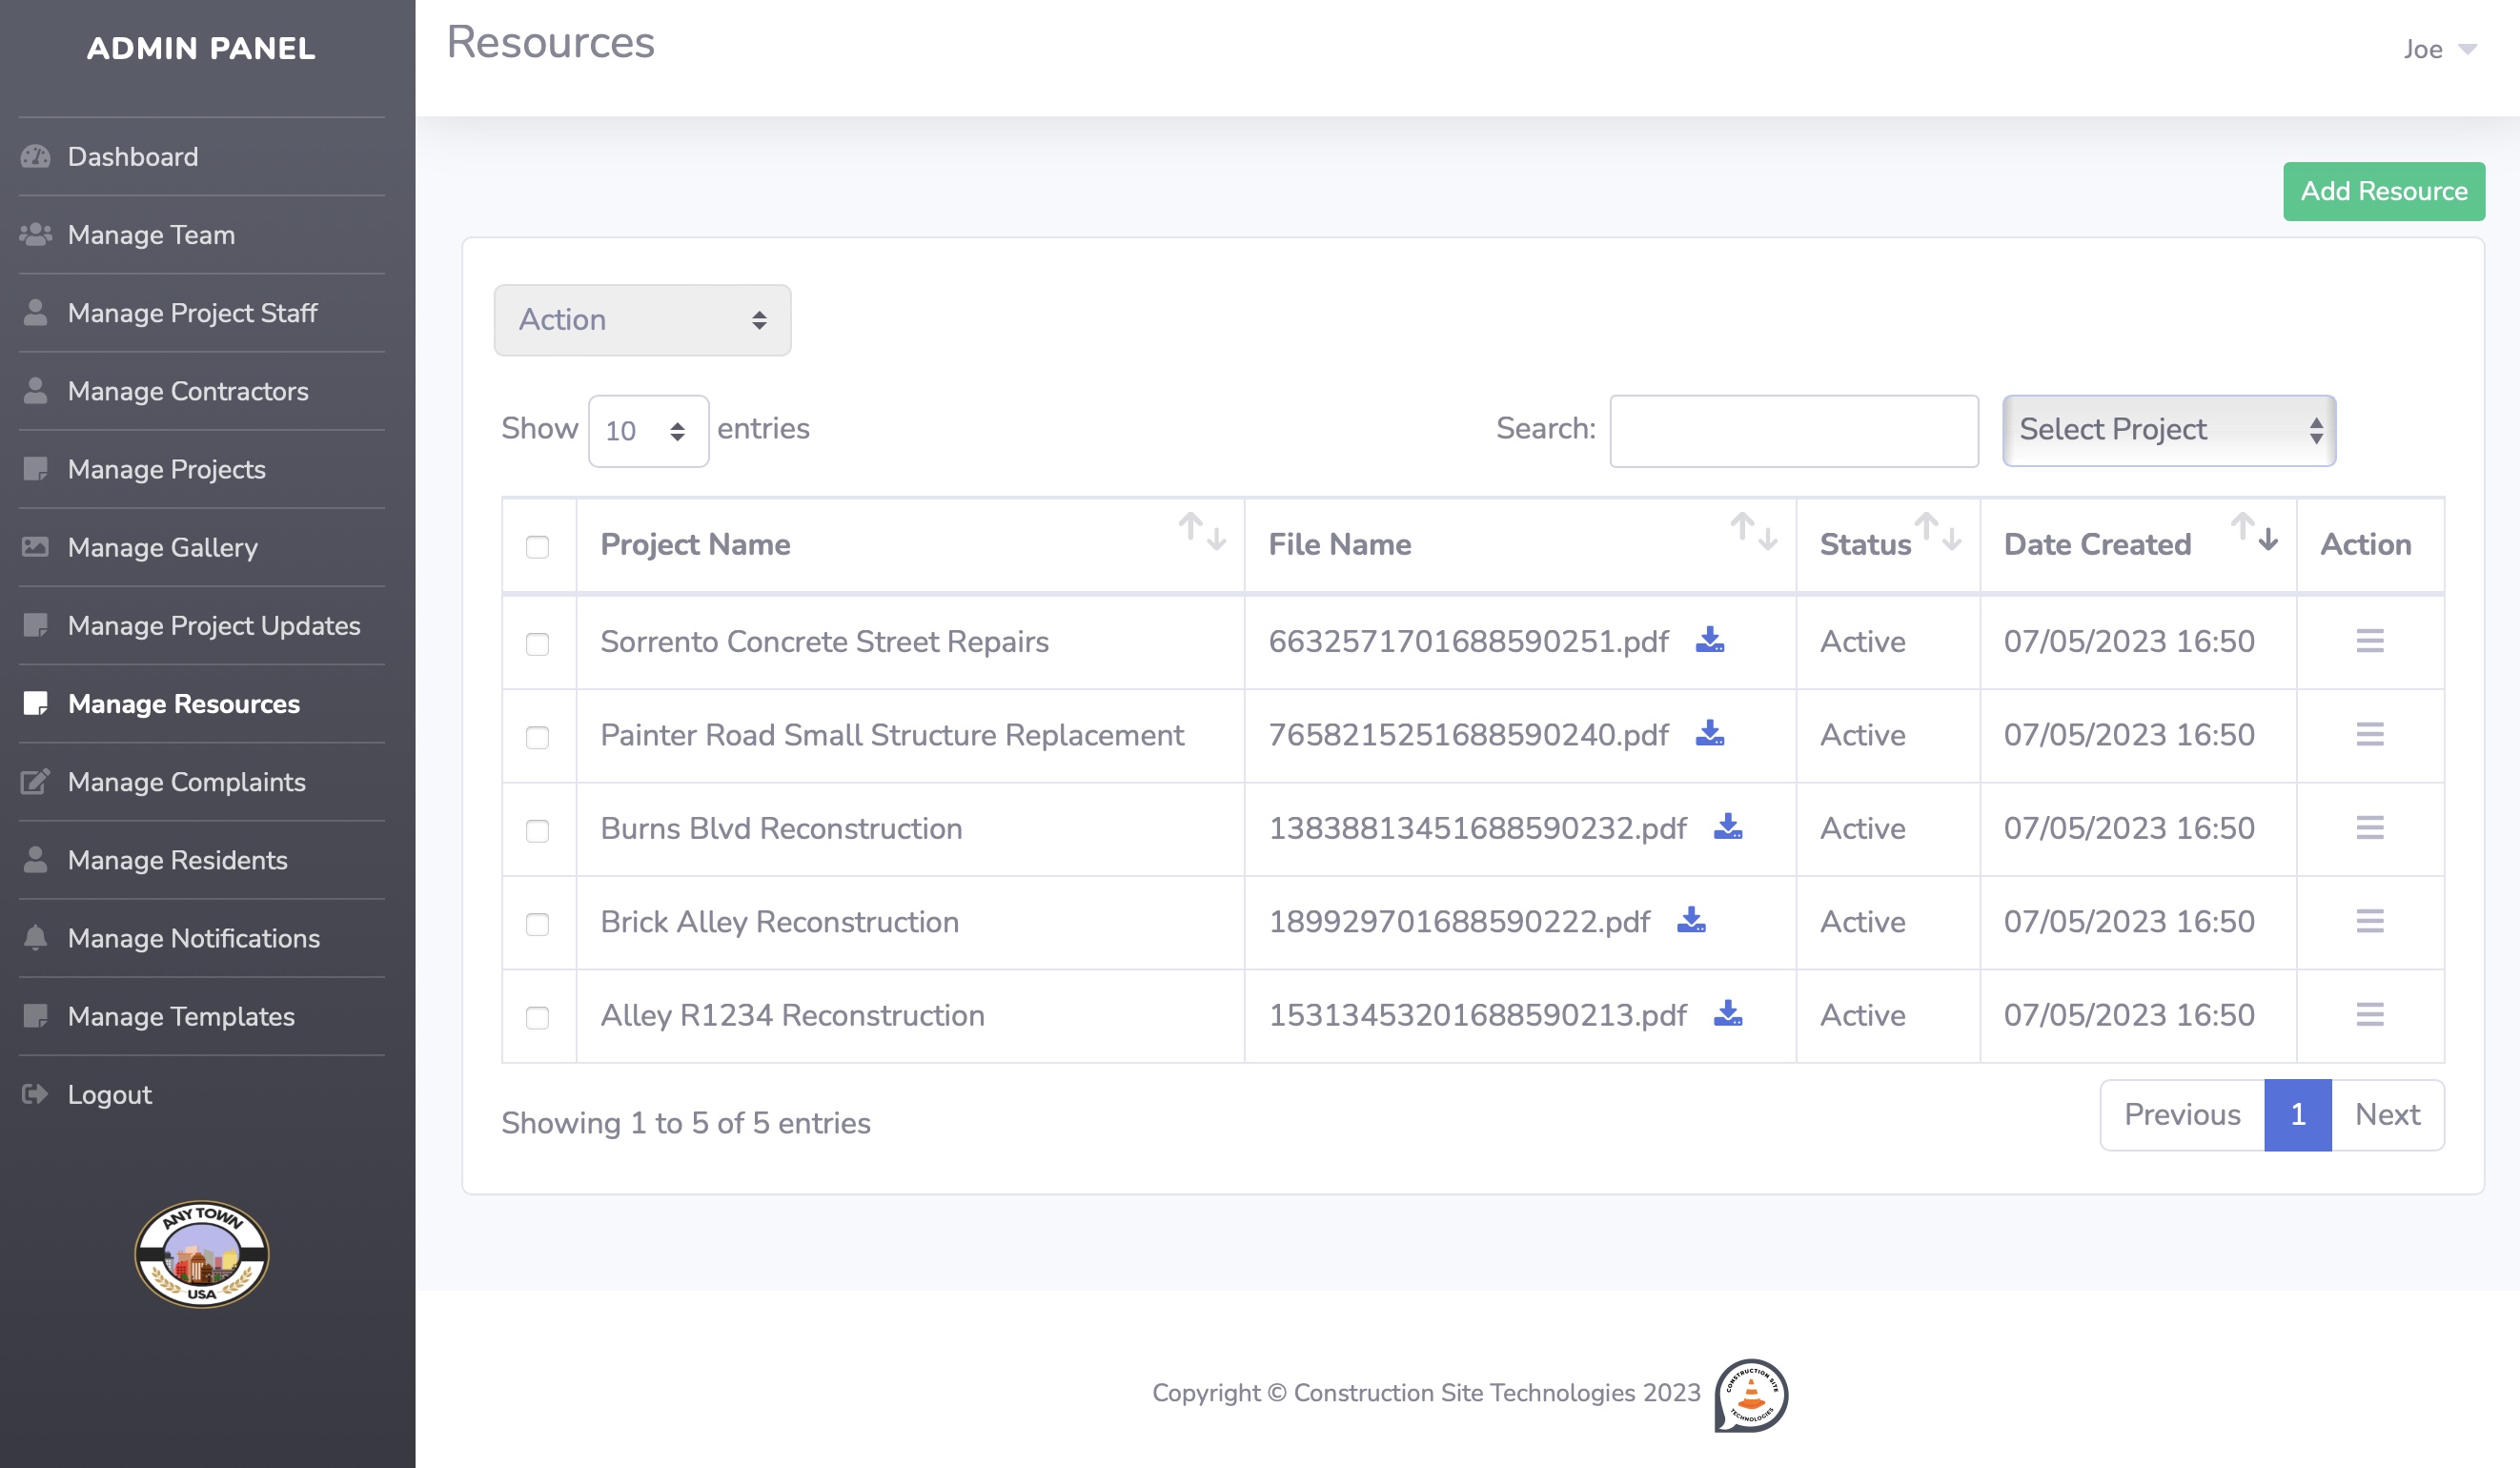Click download icon for Burns Blvd file

pos(1727,827)
